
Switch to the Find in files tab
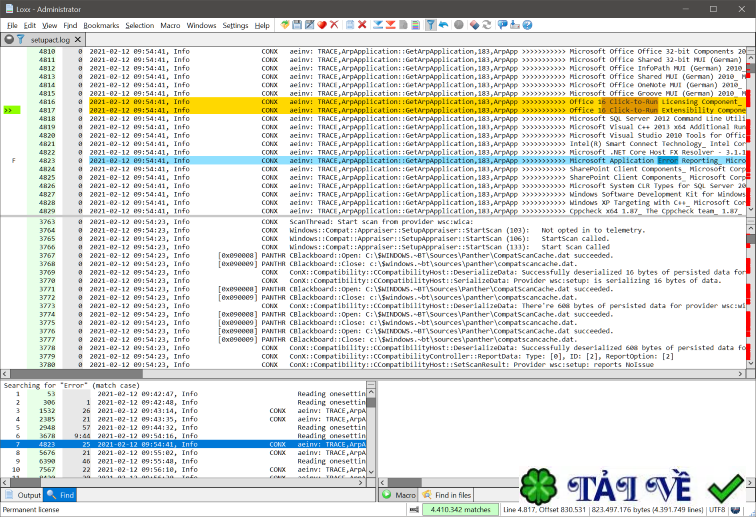(445, 494)
